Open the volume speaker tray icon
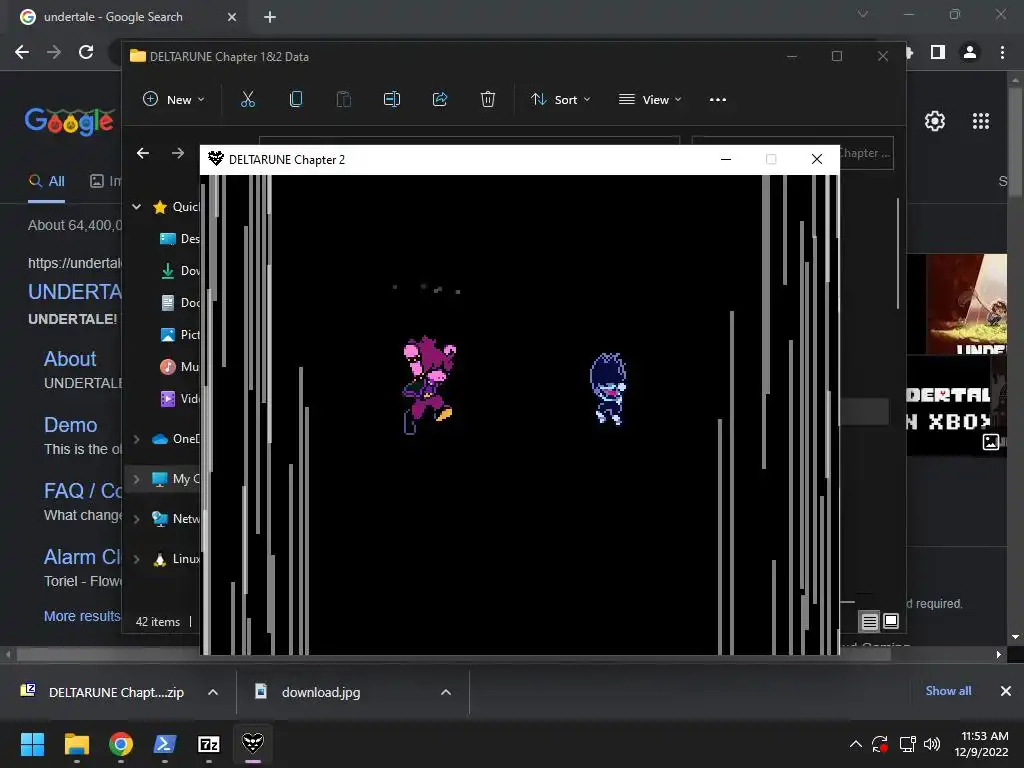 (932, 744)
